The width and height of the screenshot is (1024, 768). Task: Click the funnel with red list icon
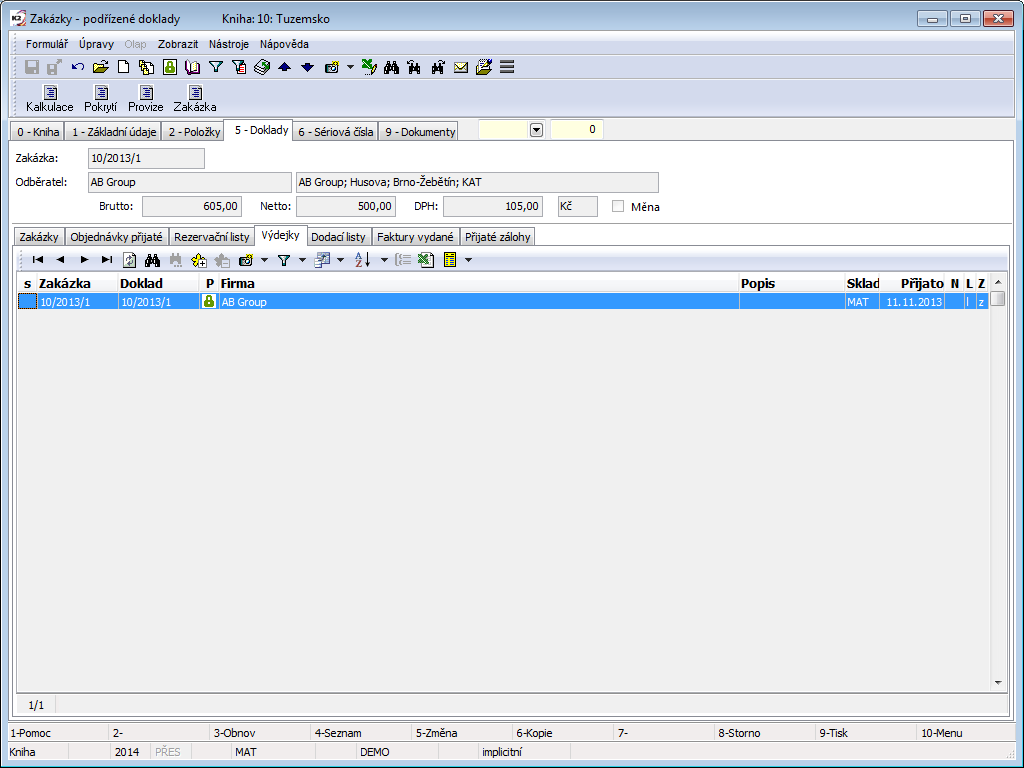239,67
